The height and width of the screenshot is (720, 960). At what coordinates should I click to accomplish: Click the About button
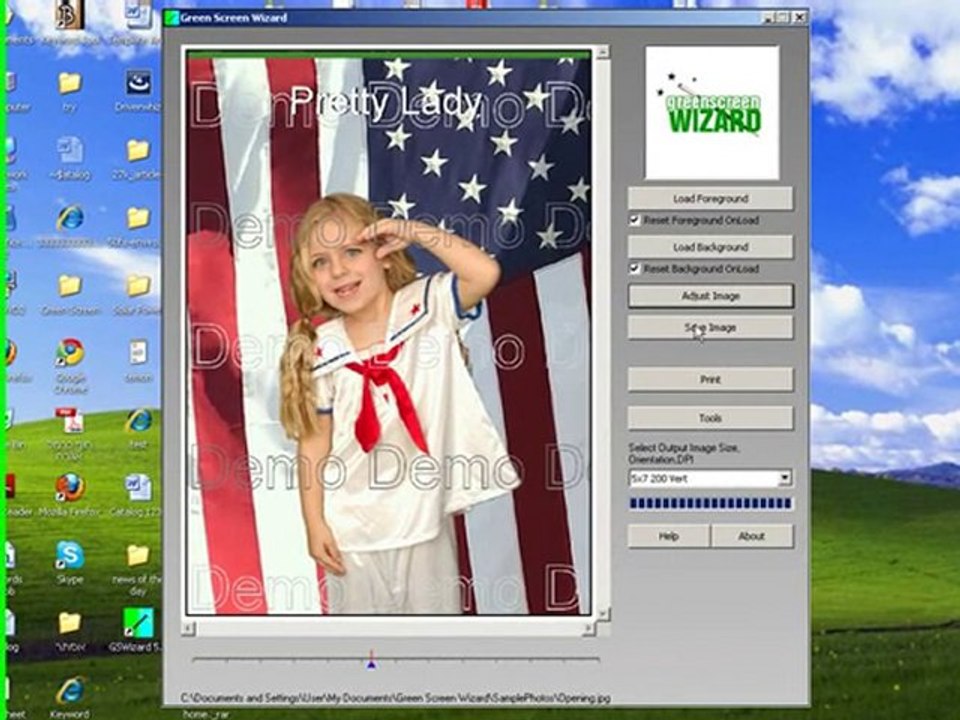[x=751, y=536]
